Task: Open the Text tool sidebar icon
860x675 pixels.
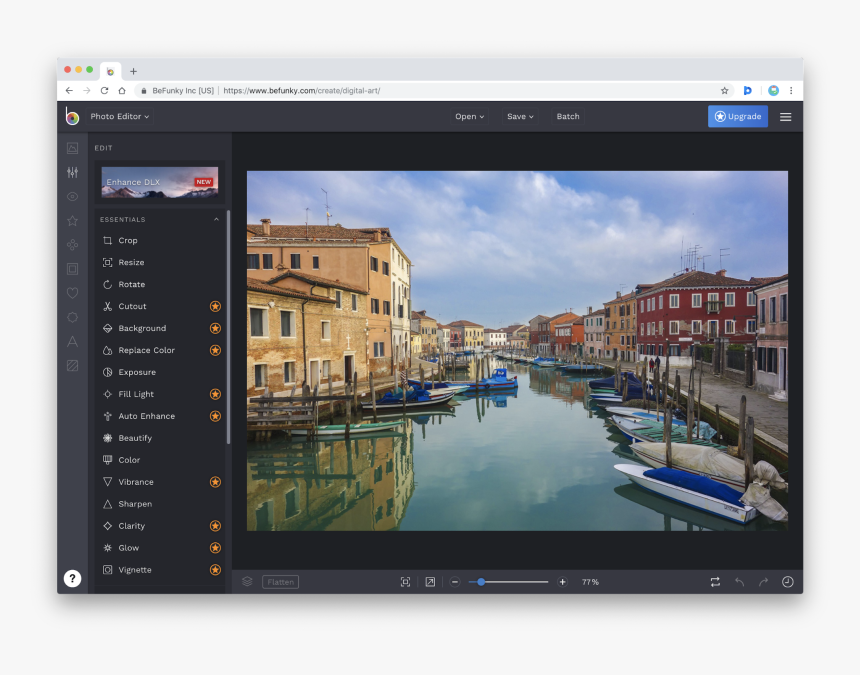Action: [72, 342]
